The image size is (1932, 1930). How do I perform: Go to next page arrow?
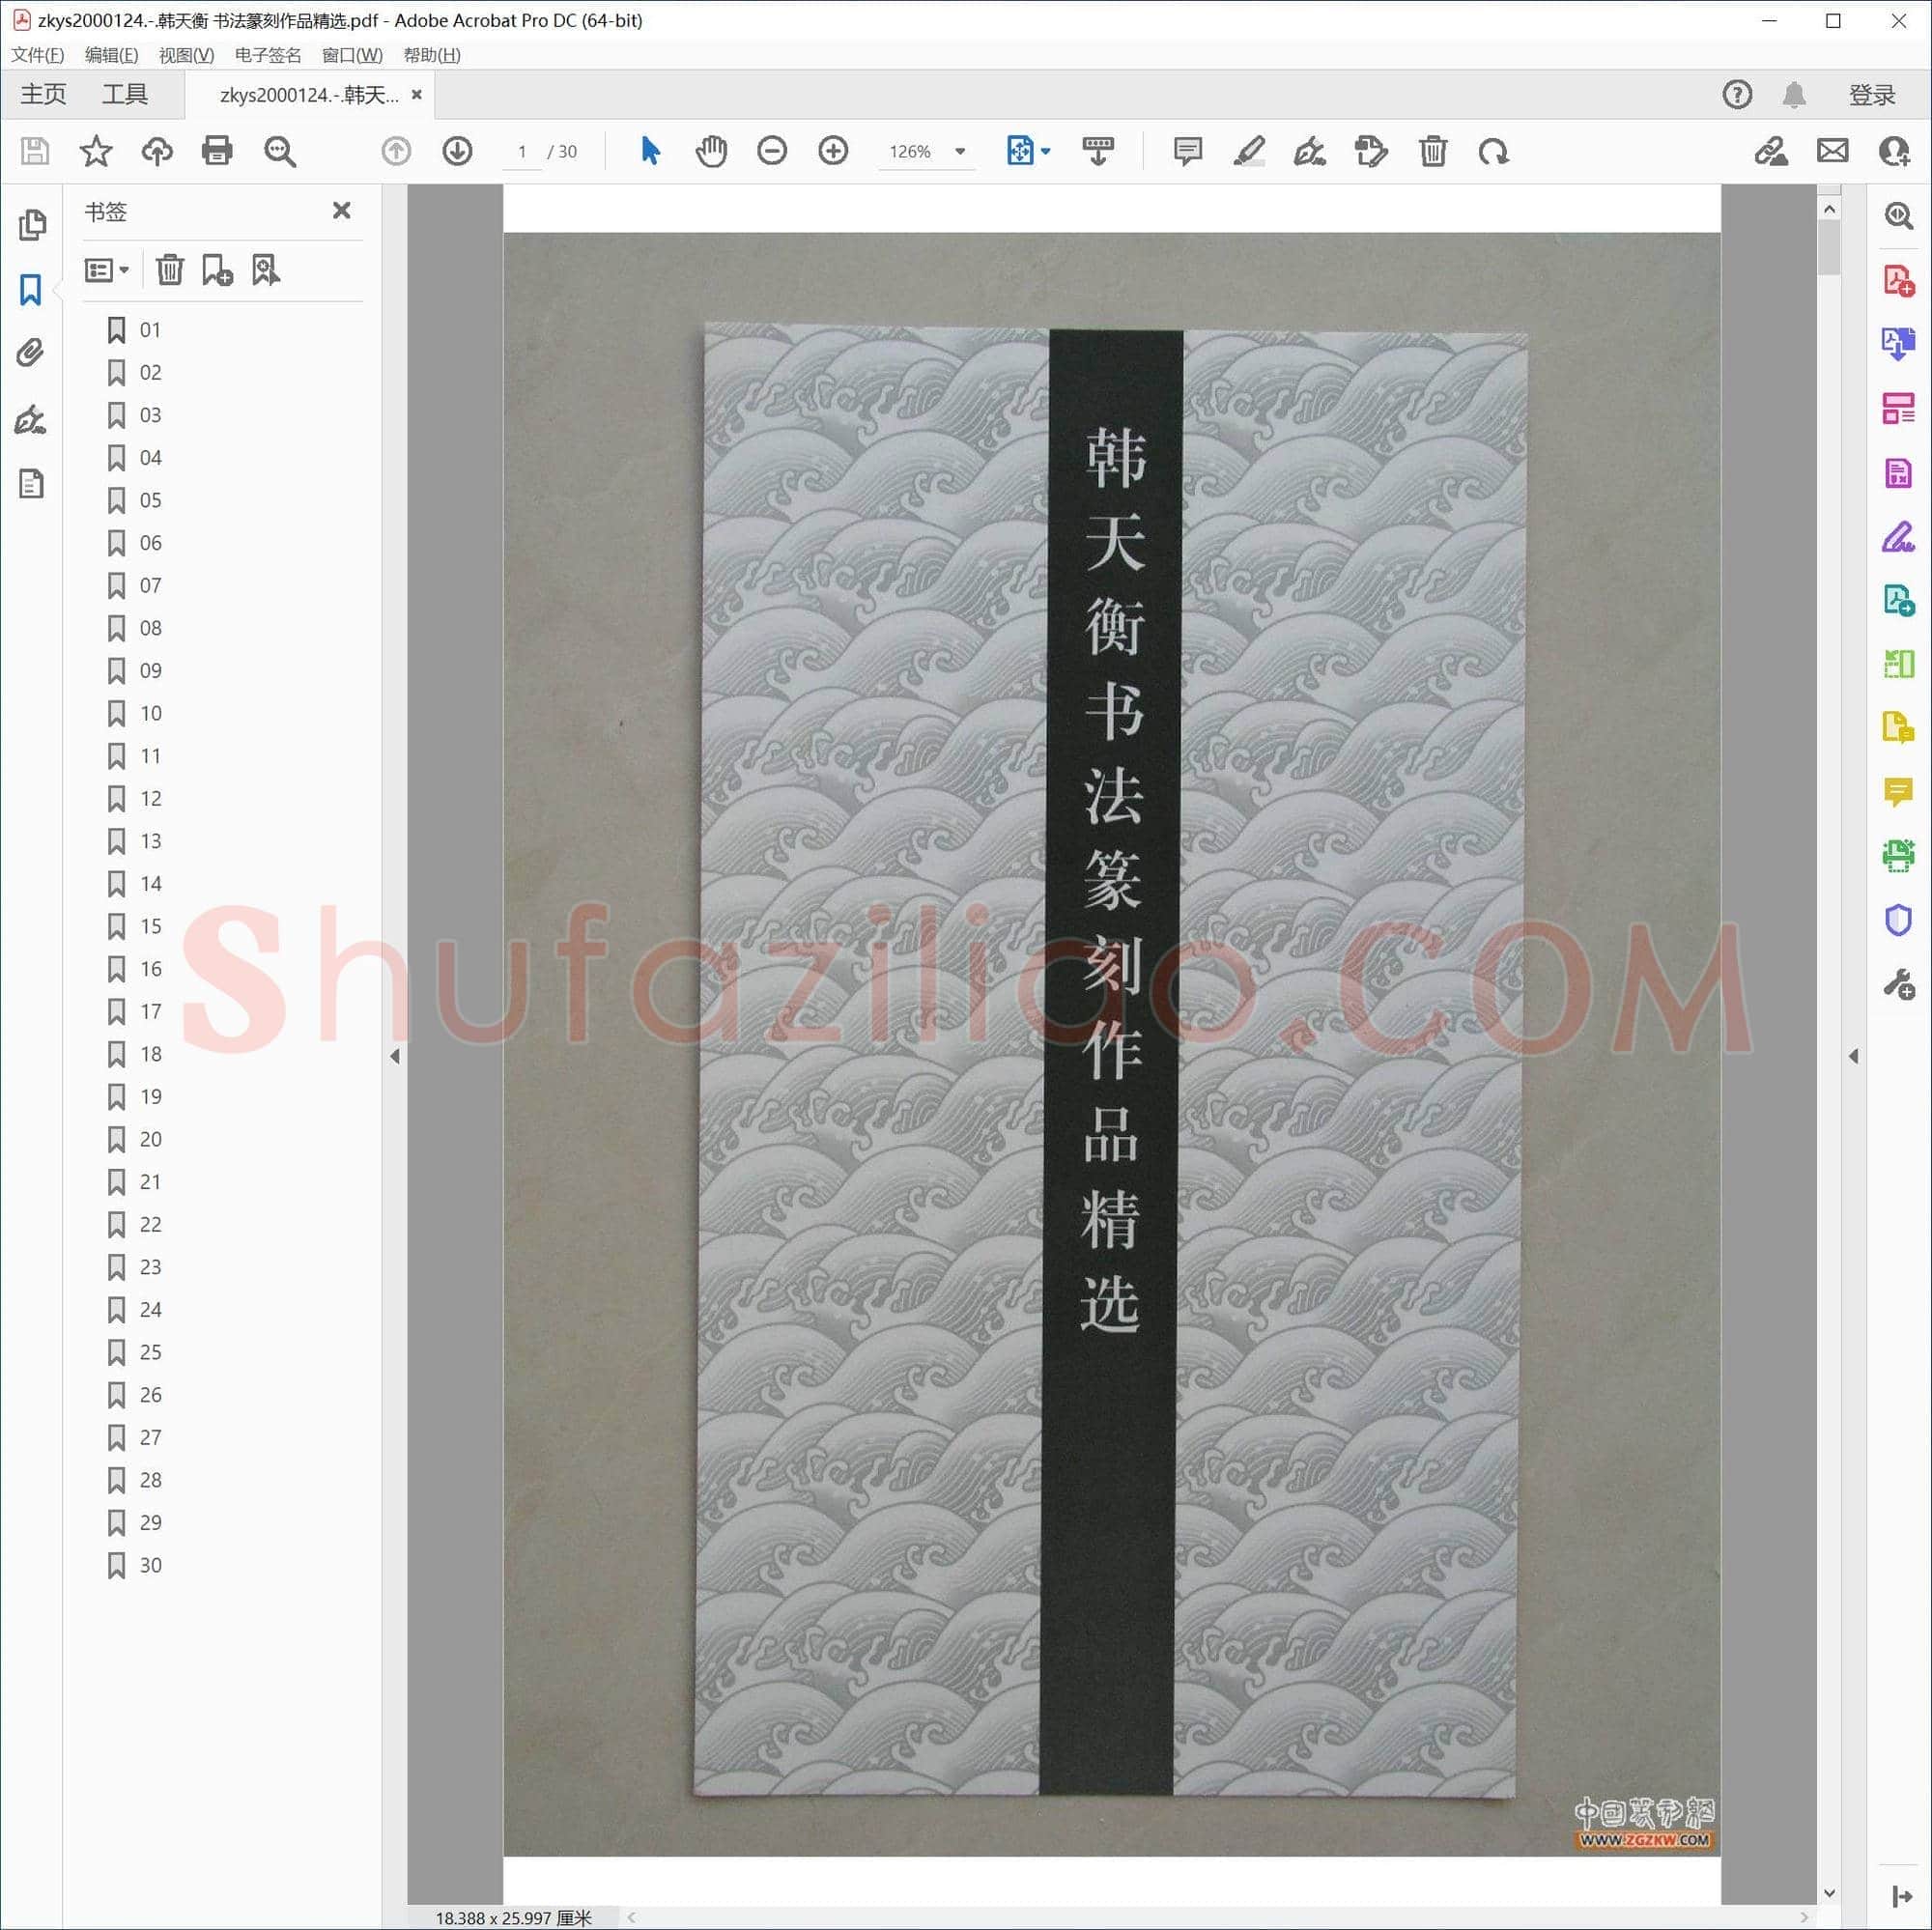click(x=457, y=152)
